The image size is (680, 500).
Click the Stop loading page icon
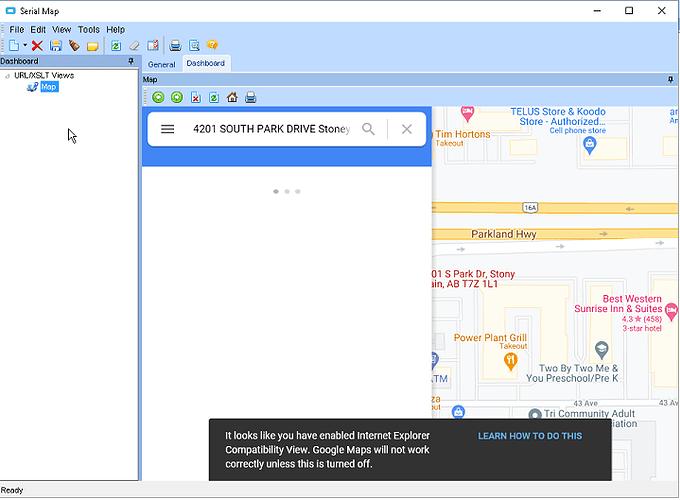point(196,97)
